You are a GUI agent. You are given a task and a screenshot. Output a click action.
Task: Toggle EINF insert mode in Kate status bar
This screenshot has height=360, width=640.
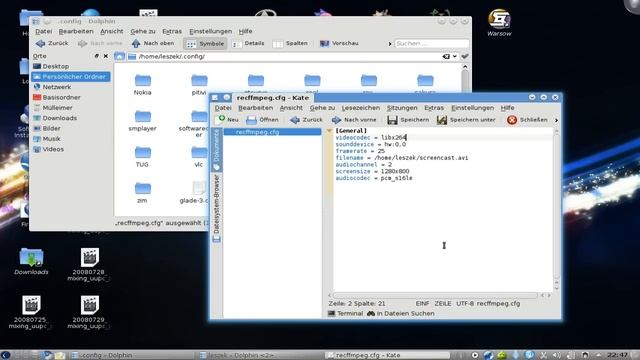point(422,304)
